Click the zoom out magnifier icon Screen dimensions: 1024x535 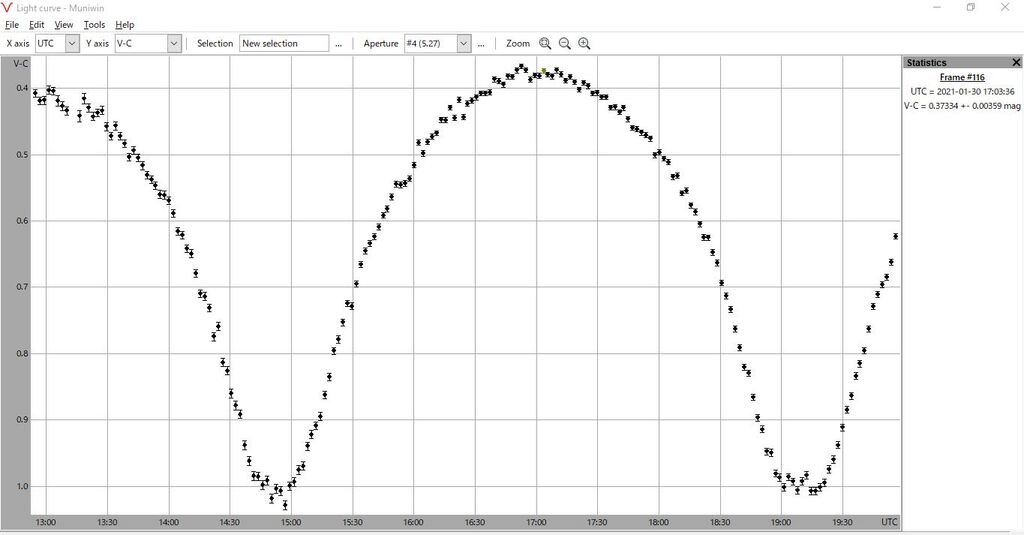pos(565,44)
